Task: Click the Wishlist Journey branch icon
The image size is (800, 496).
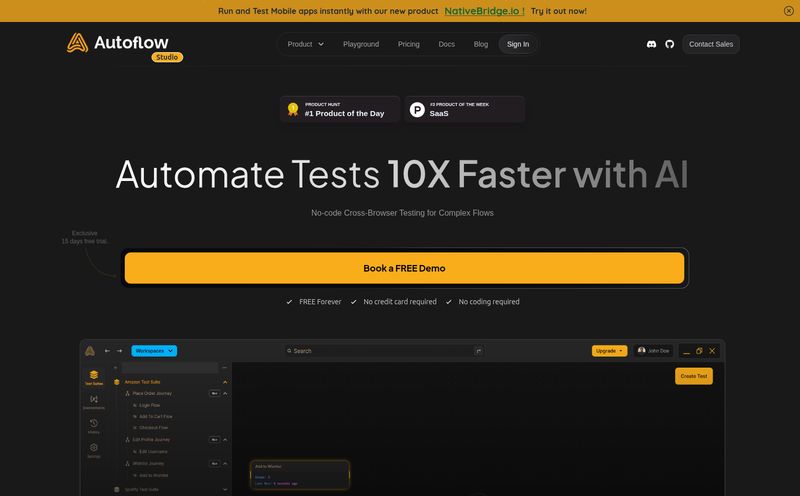Action: pyautogui.click(x=128, y=463)
